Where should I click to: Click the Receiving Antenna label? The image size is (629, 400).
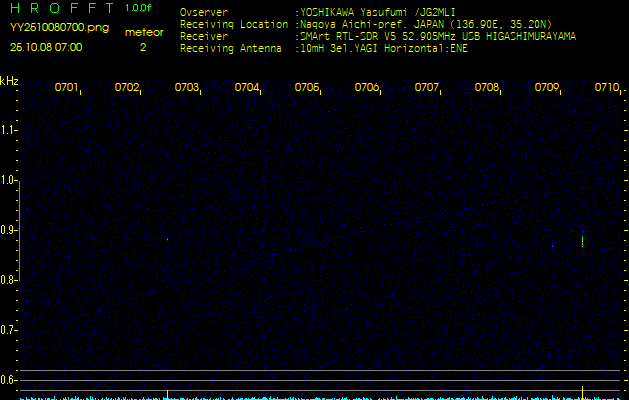tap(230, 49)
